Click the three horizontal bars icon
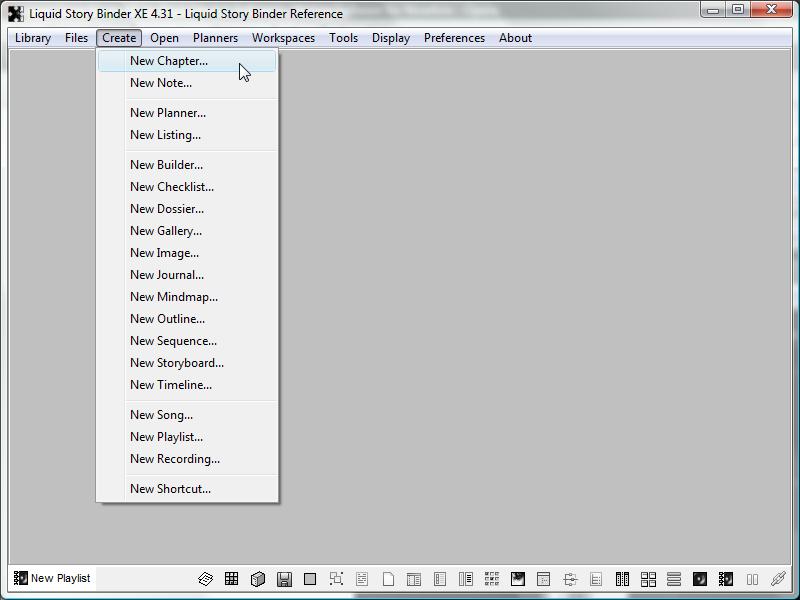The width and height of the screenshot is (800, 600). coord(674,579)
